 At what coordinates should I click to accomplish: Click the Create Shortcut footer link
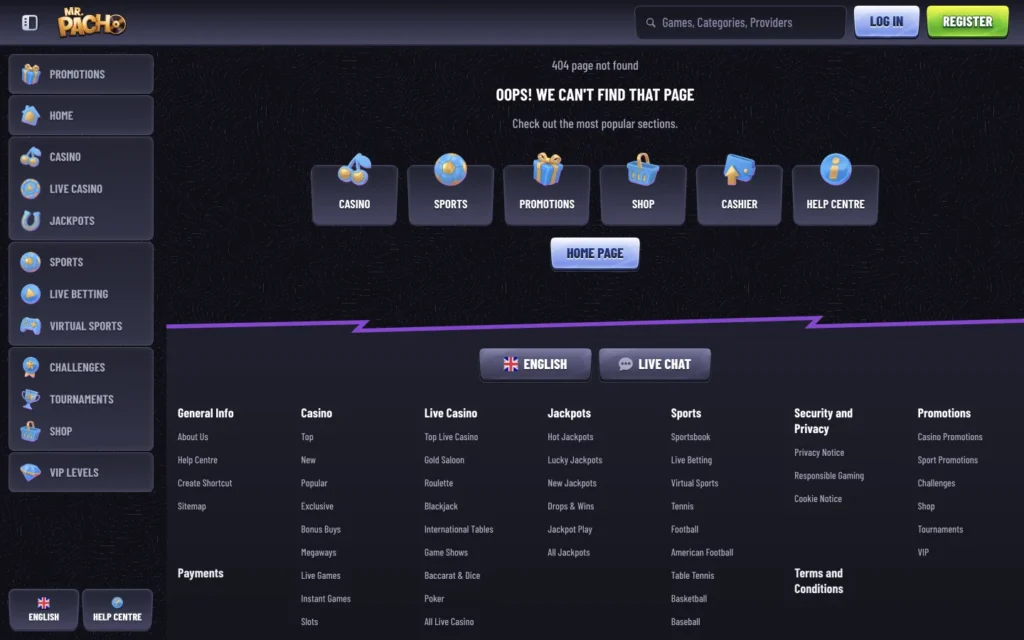coord(204,483)
